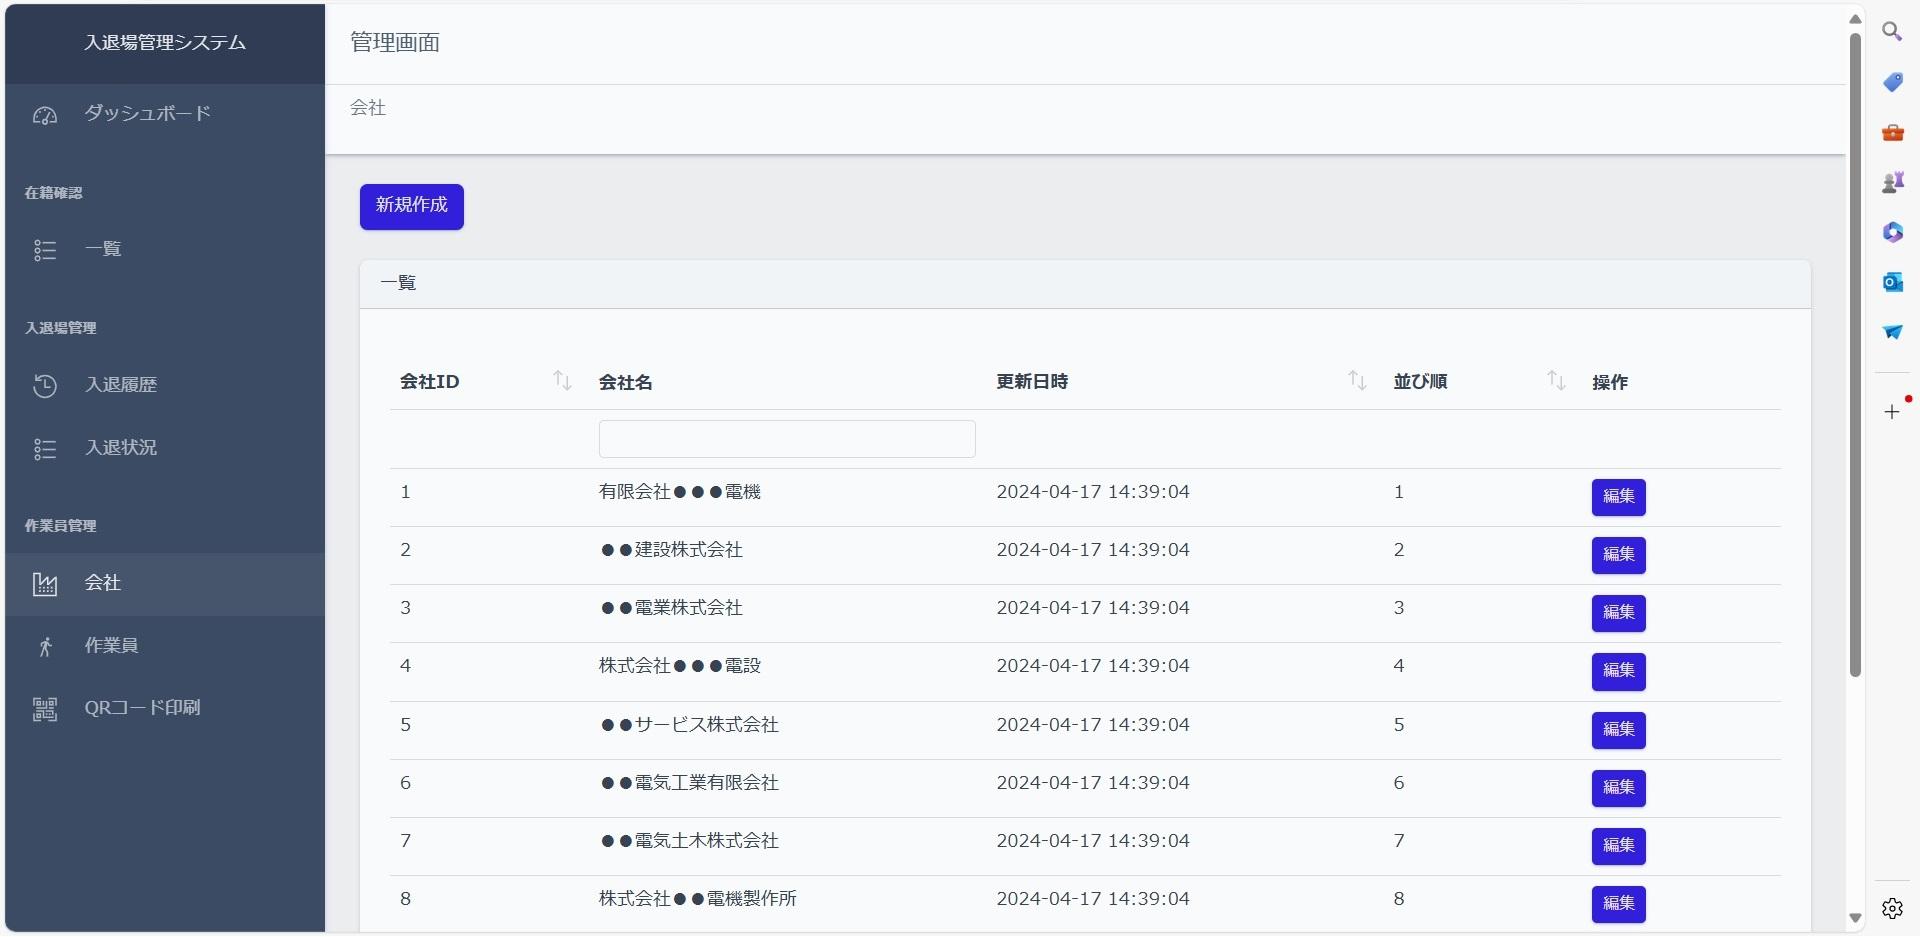Open 一覧 under 在籍確認
1920x937 pixels.
tap(165, 249)
